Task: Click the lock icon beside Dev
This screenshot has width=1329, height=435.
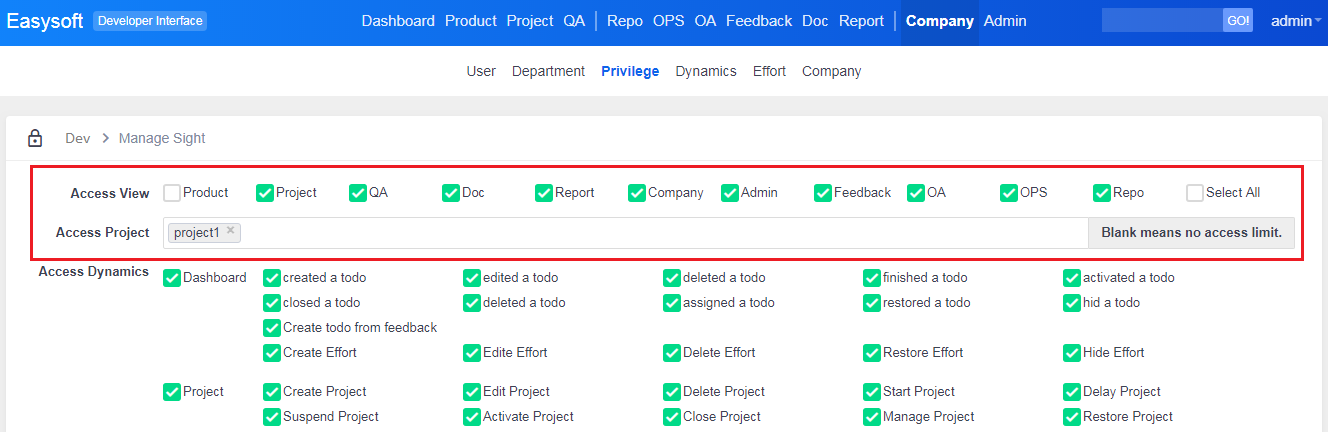Action: [35, 138]
